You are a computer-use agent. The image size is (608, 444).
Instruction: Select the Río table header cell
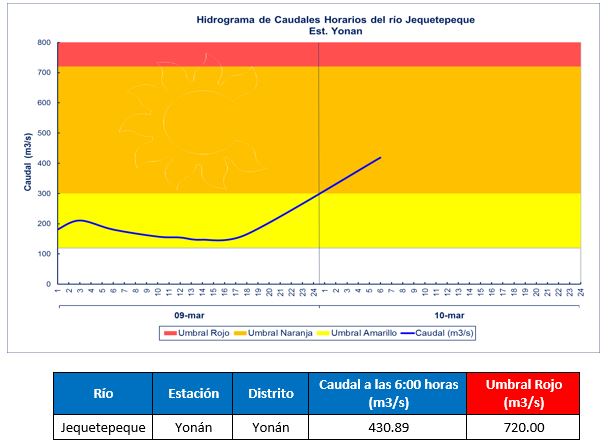point(102,393)
